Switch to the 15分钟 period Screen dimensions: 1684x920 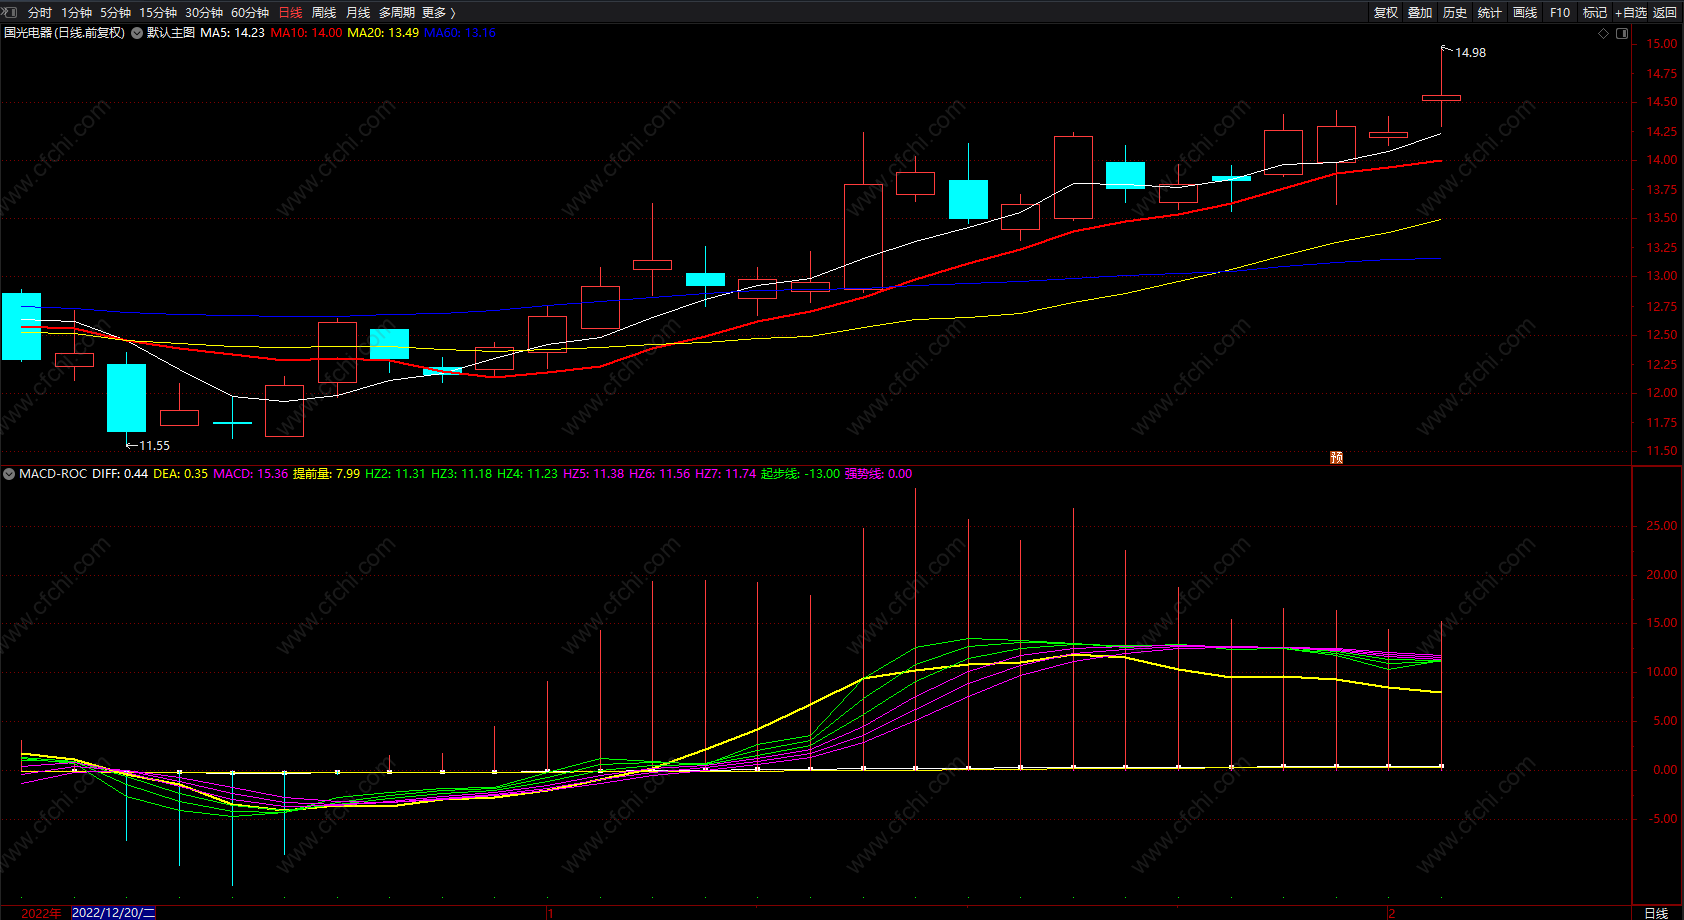tap(158, 13)
